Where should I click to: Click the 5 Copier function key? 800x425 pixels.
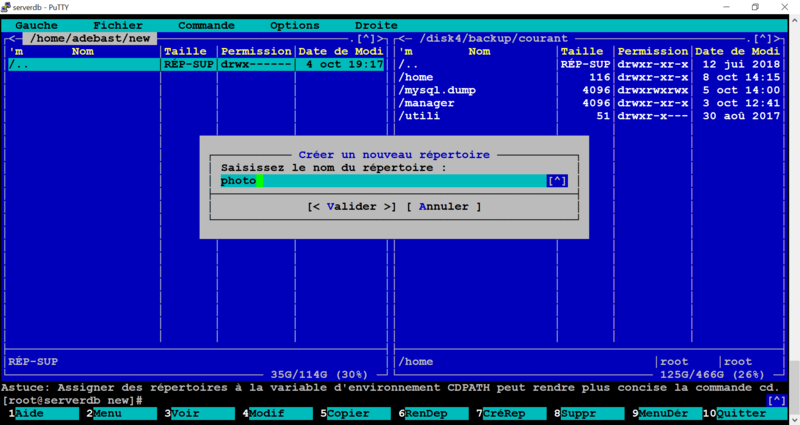356,413
